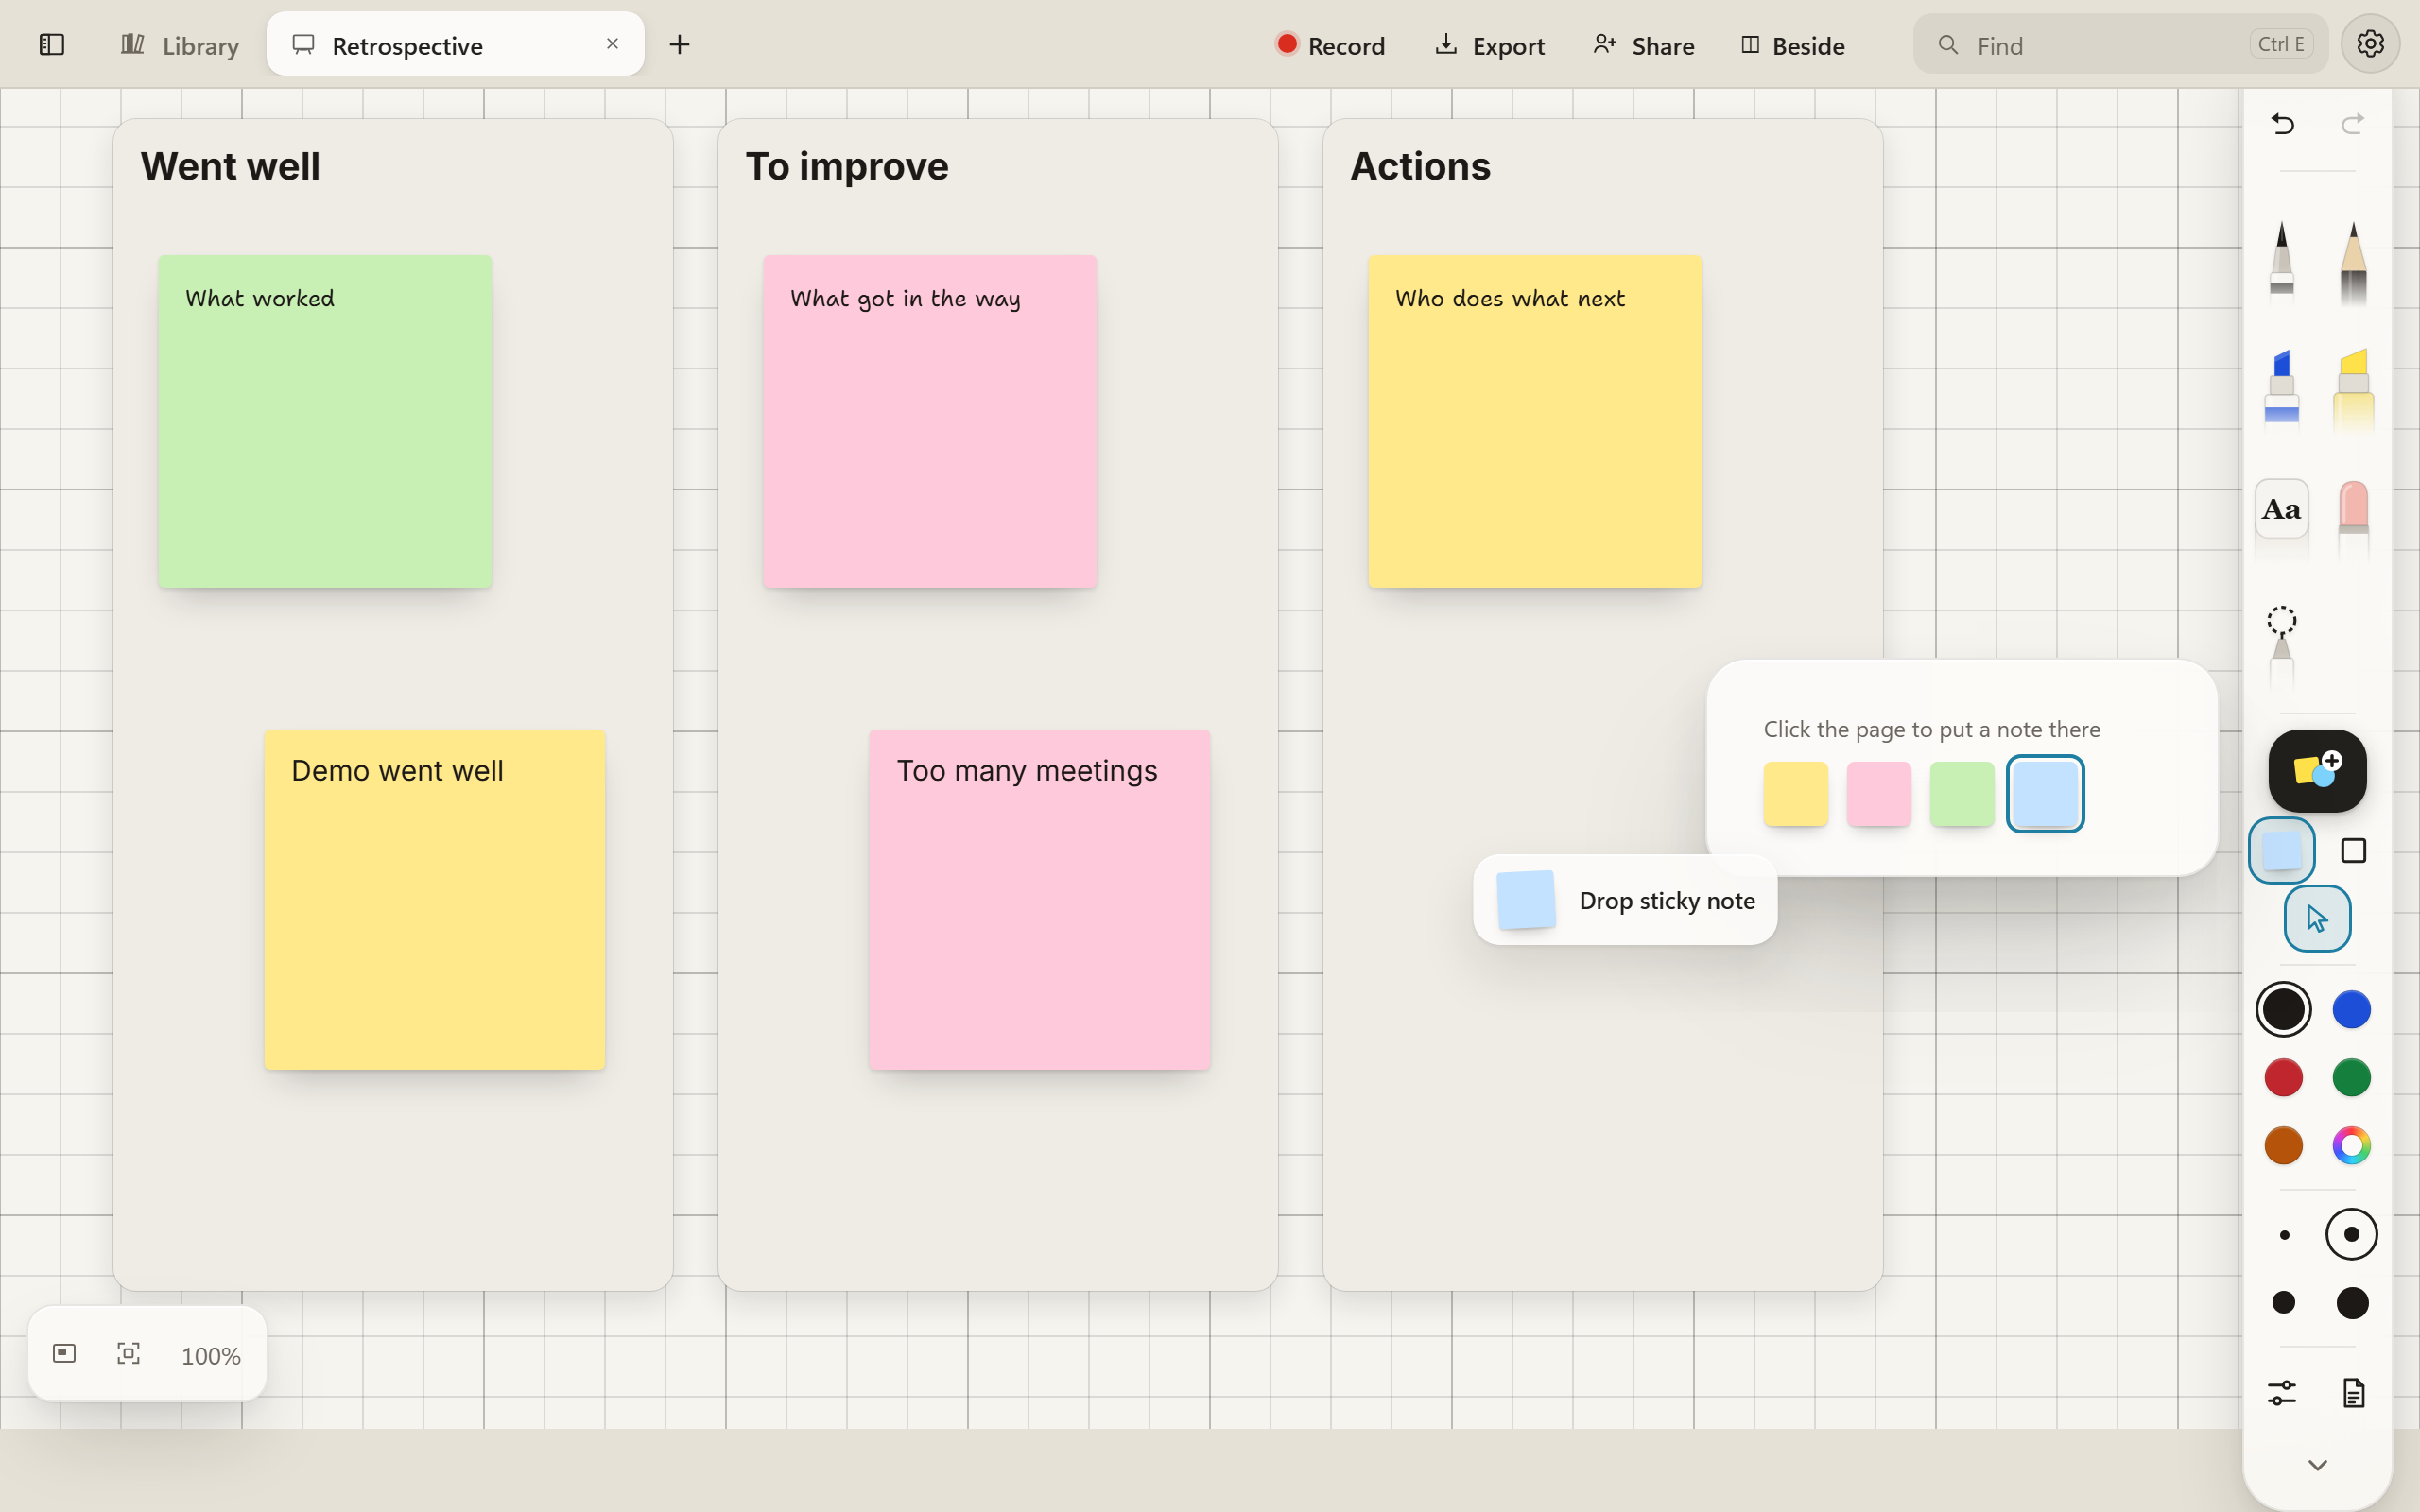Click the fit-to-screen zoom icon
Image resolution: width=2420 pixels, height=1512 pixels.
128,1354
